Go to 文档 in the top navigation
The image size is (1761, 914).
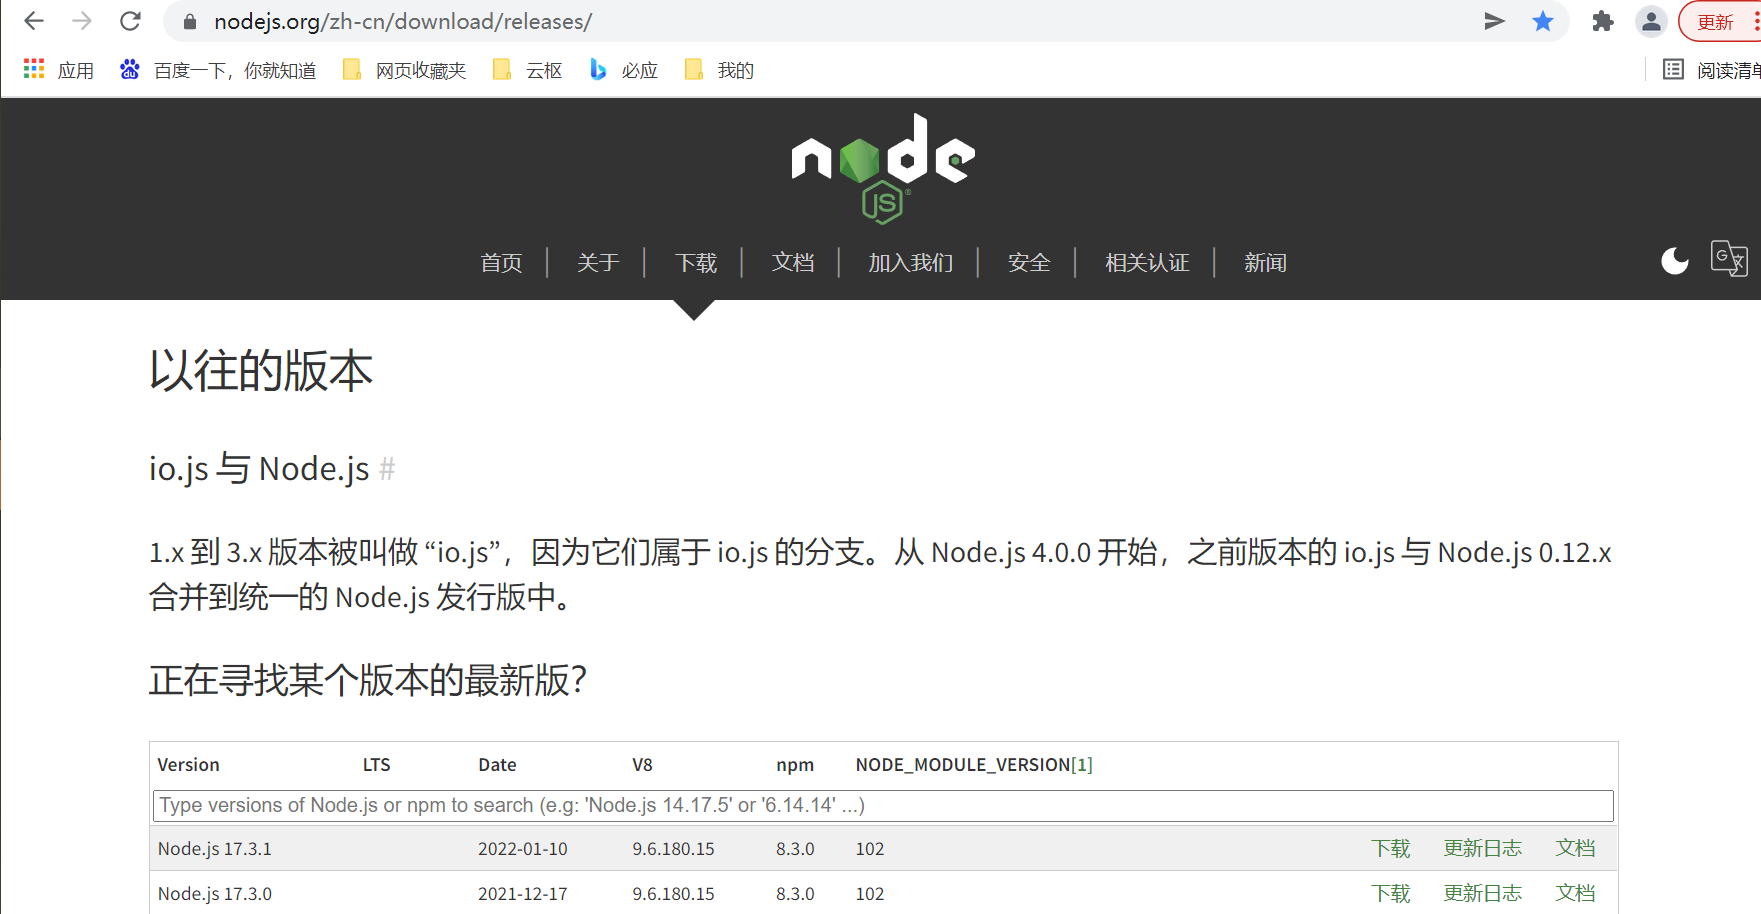point(792,262)
